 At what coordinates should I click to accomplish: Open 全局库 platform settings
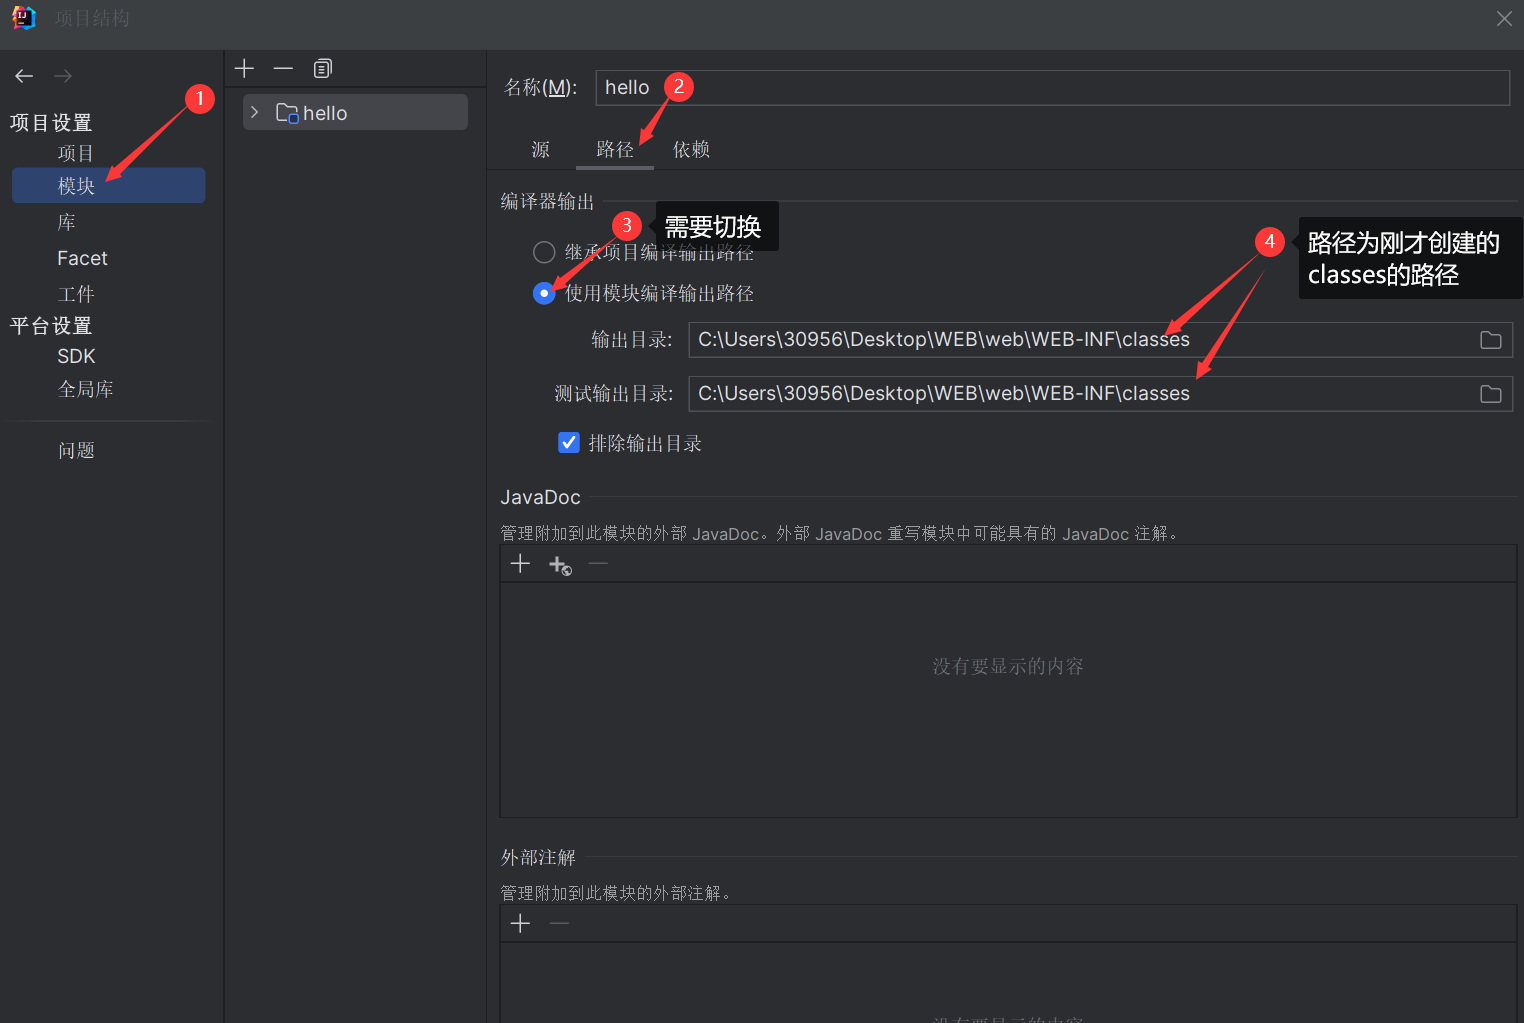pos(86,389)
